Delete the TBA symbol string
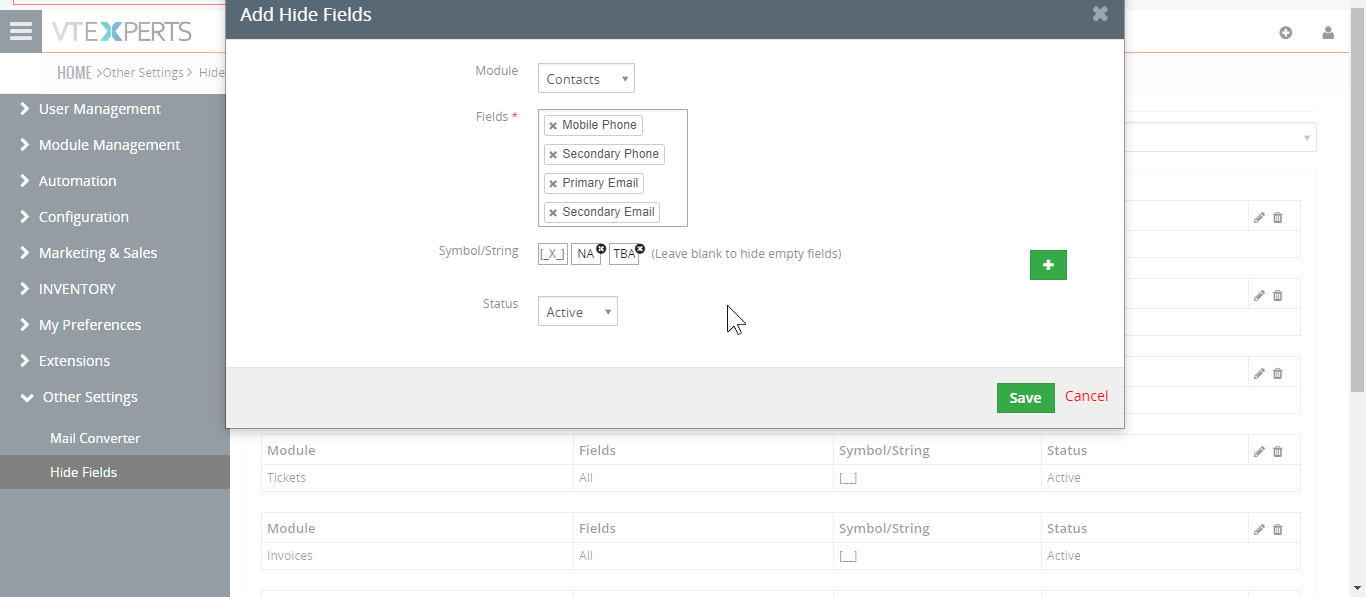The height and width of the screenshot is (597, 1366). [640, 248]
